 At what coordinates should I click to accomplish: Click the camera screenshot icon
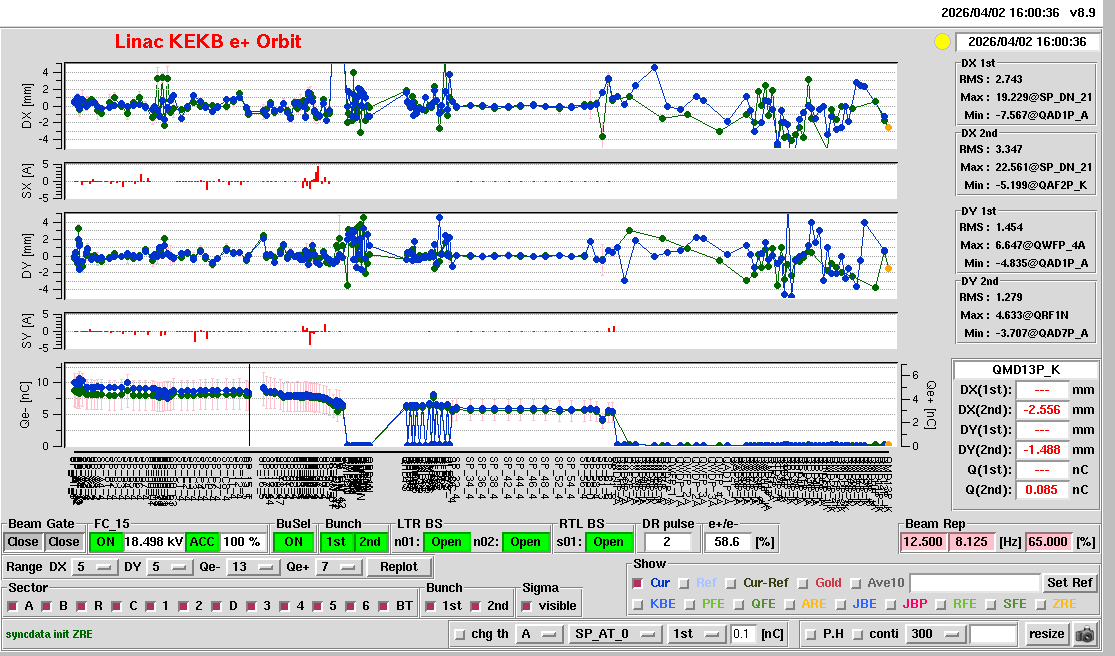[1084, 634]
